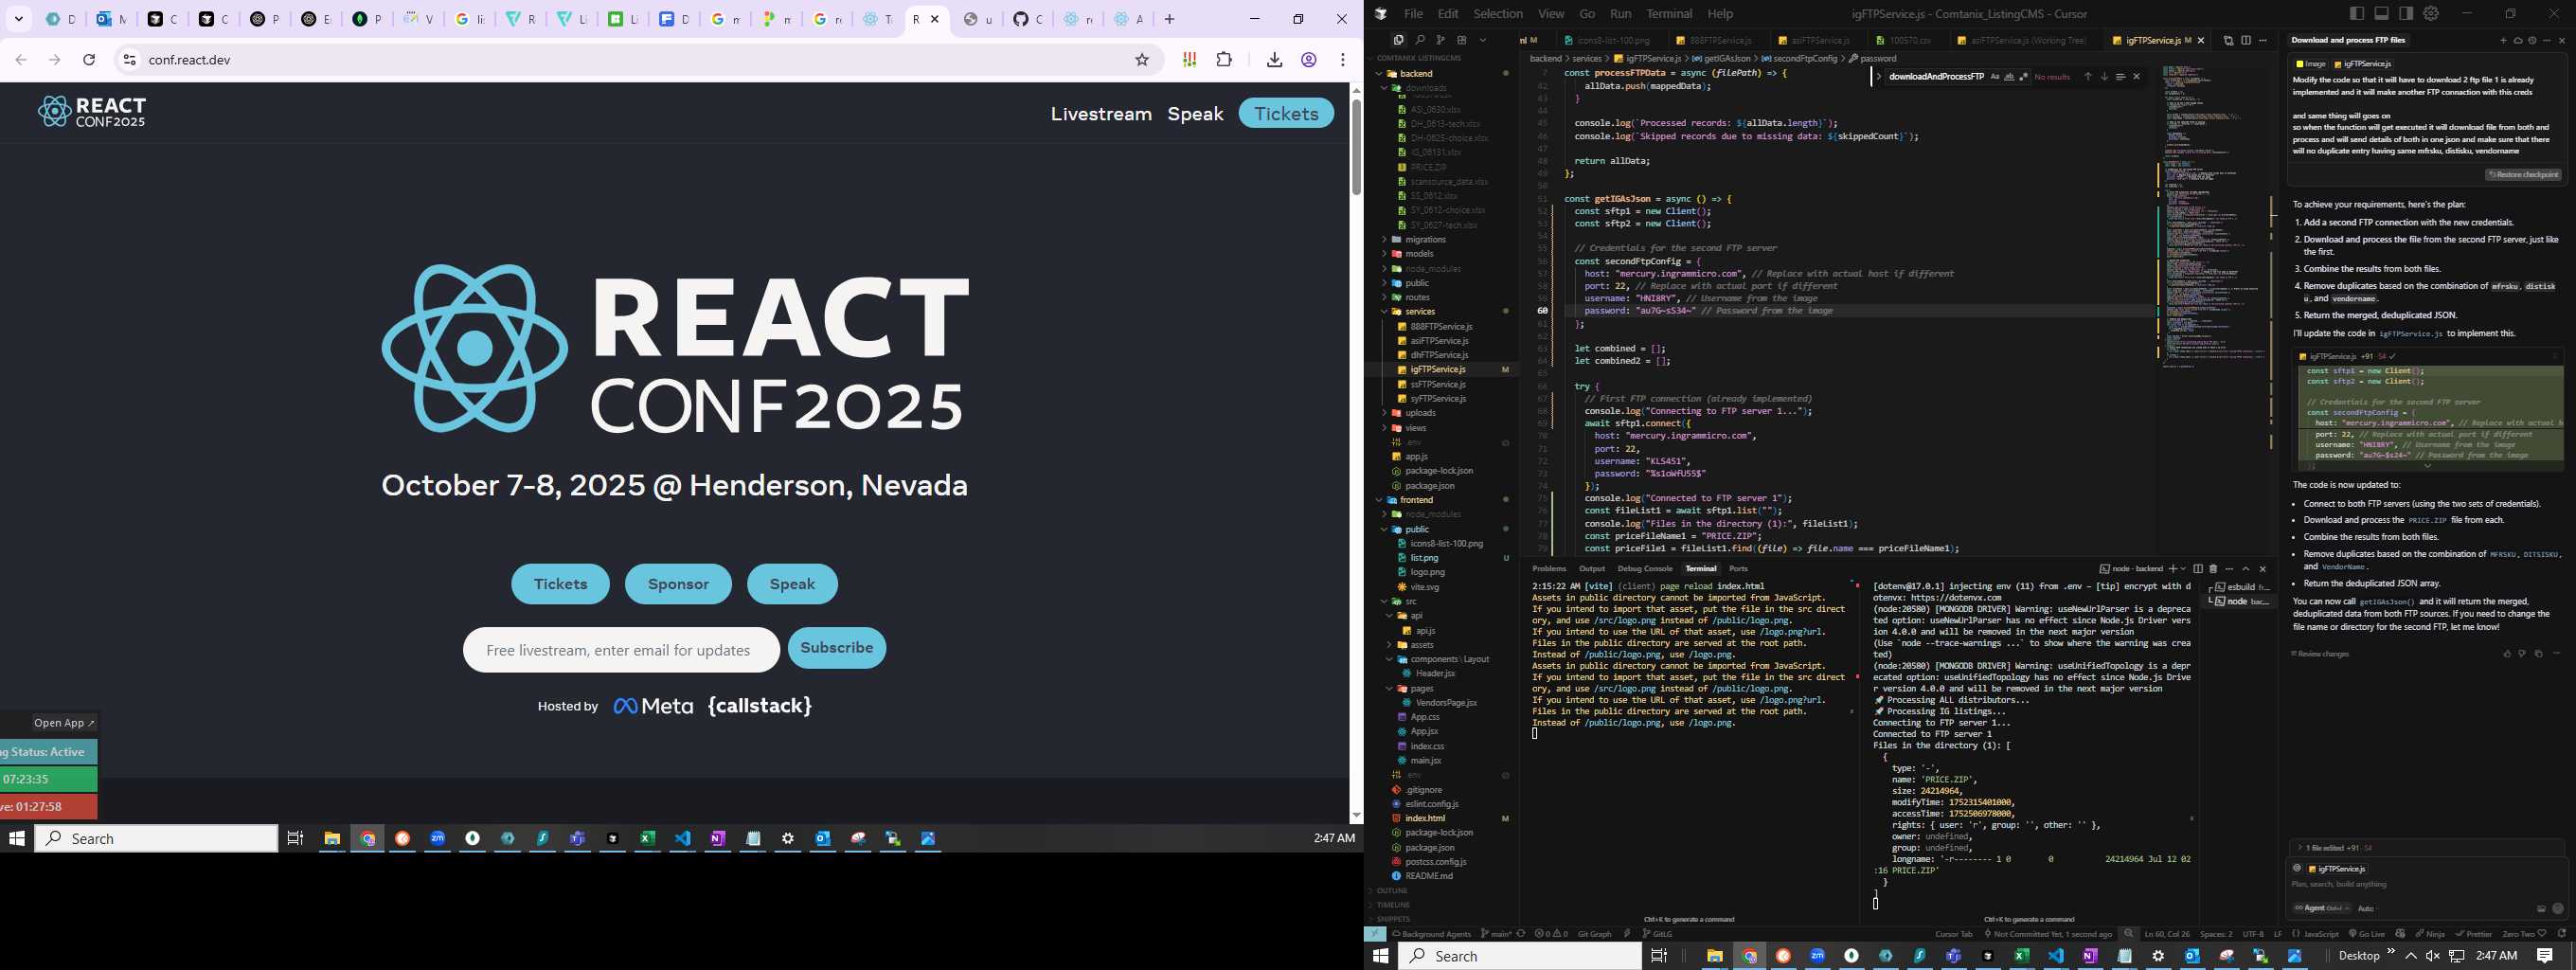2576x970 pixels.
Task: Expand migrations folder in explorer
Action: (1425, 239)
